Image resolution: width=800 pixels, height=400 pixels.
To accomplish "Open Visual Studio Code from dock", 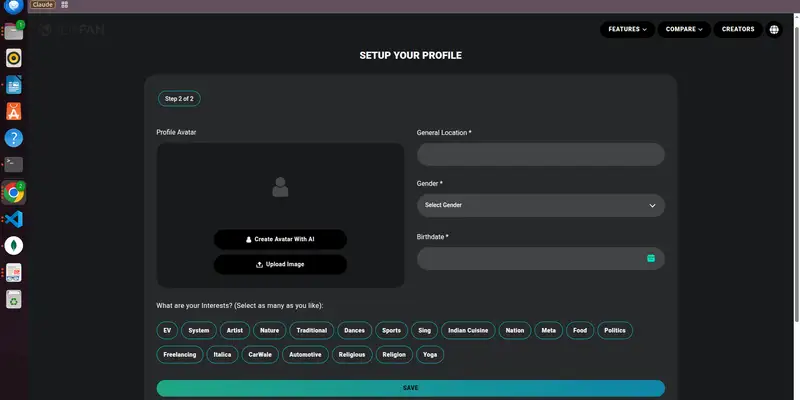I will [14, 219].
